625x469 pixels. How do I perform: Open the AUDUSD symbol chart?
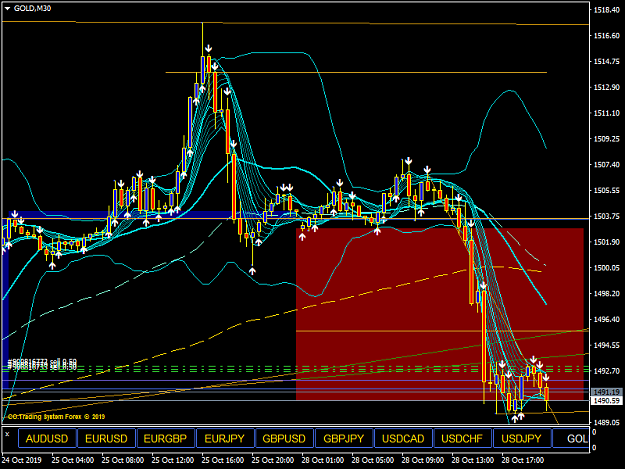pos(47,438)
